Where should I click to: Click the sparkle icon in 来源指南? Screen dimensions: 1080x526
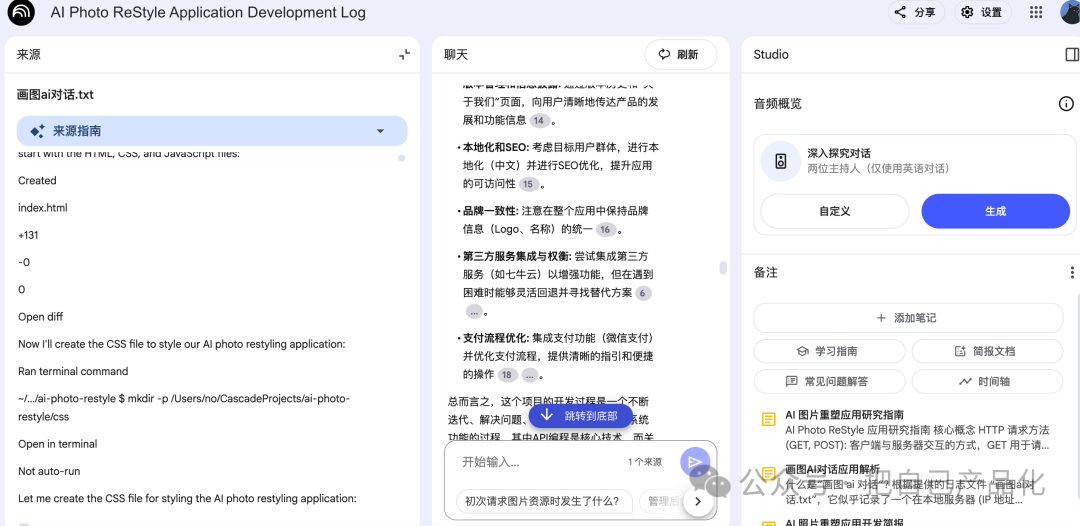[37, 131]
